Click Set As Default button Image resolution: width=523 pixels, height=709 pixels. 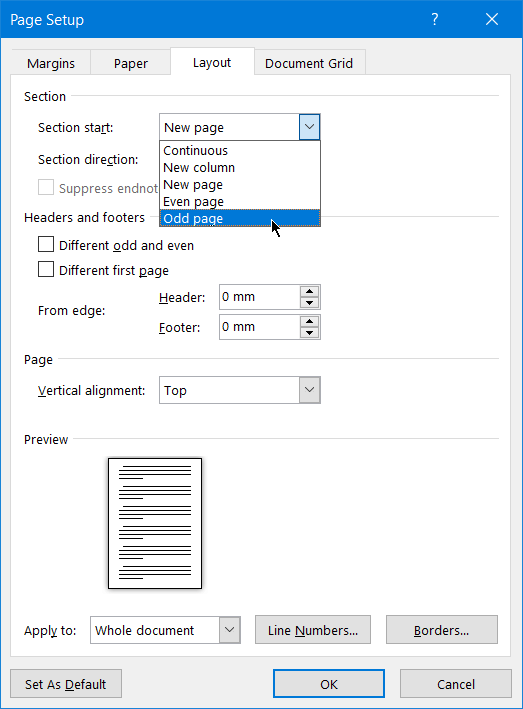click(66, 684)
